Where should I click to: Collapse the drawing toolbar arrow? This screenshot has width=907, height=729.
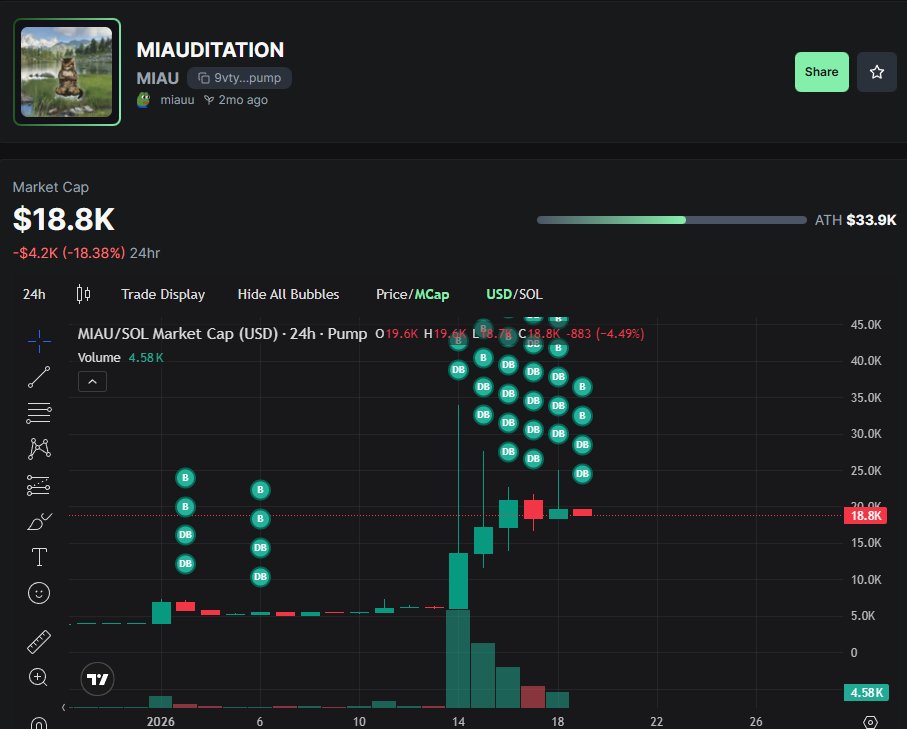coord(64,707)
